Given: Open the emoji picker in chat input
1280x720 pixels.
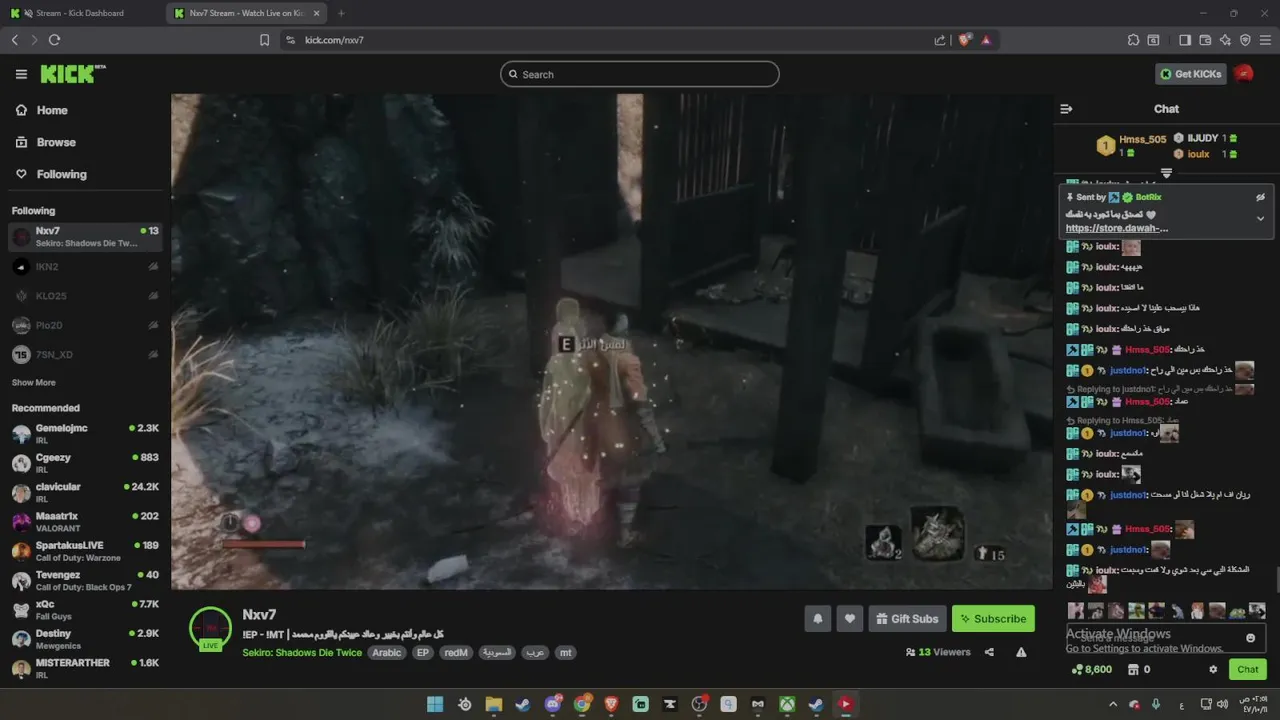Looking at the screenshot, I should coord(1250,638).
